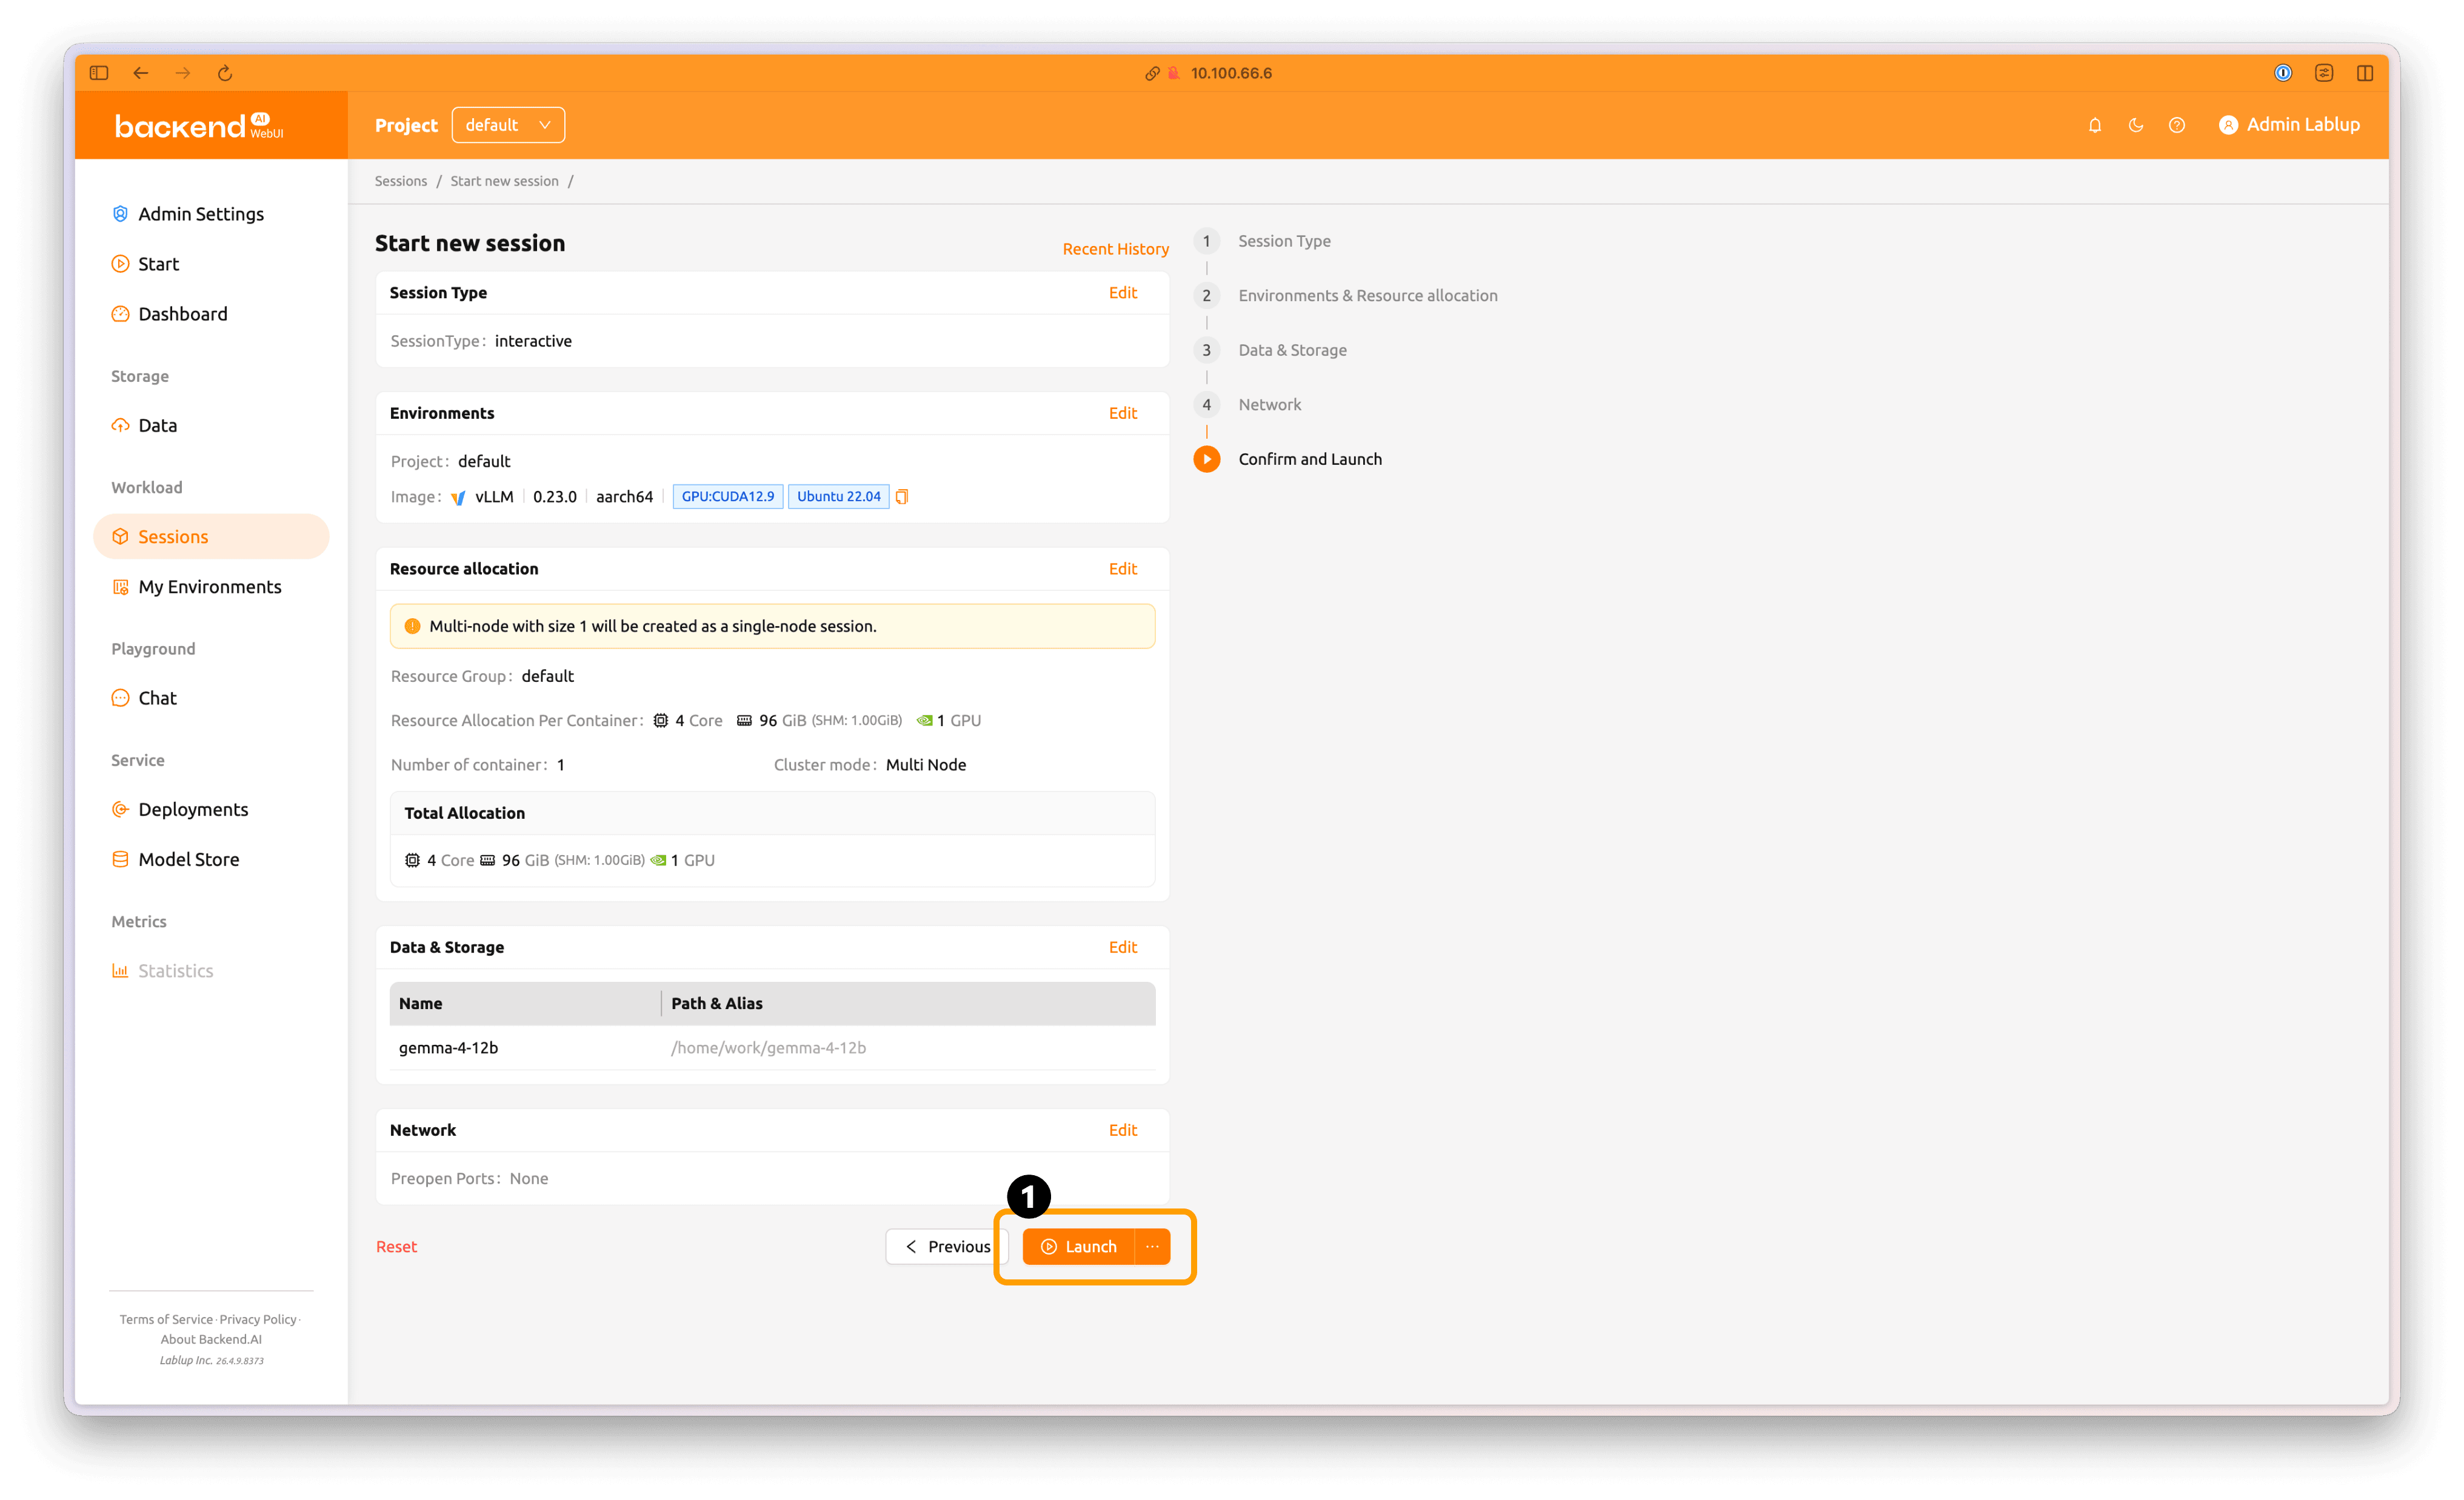Click the Backend.AI WebUI logo
The width and height of the screenshot is (2464, 1500).
pos(199,125)
